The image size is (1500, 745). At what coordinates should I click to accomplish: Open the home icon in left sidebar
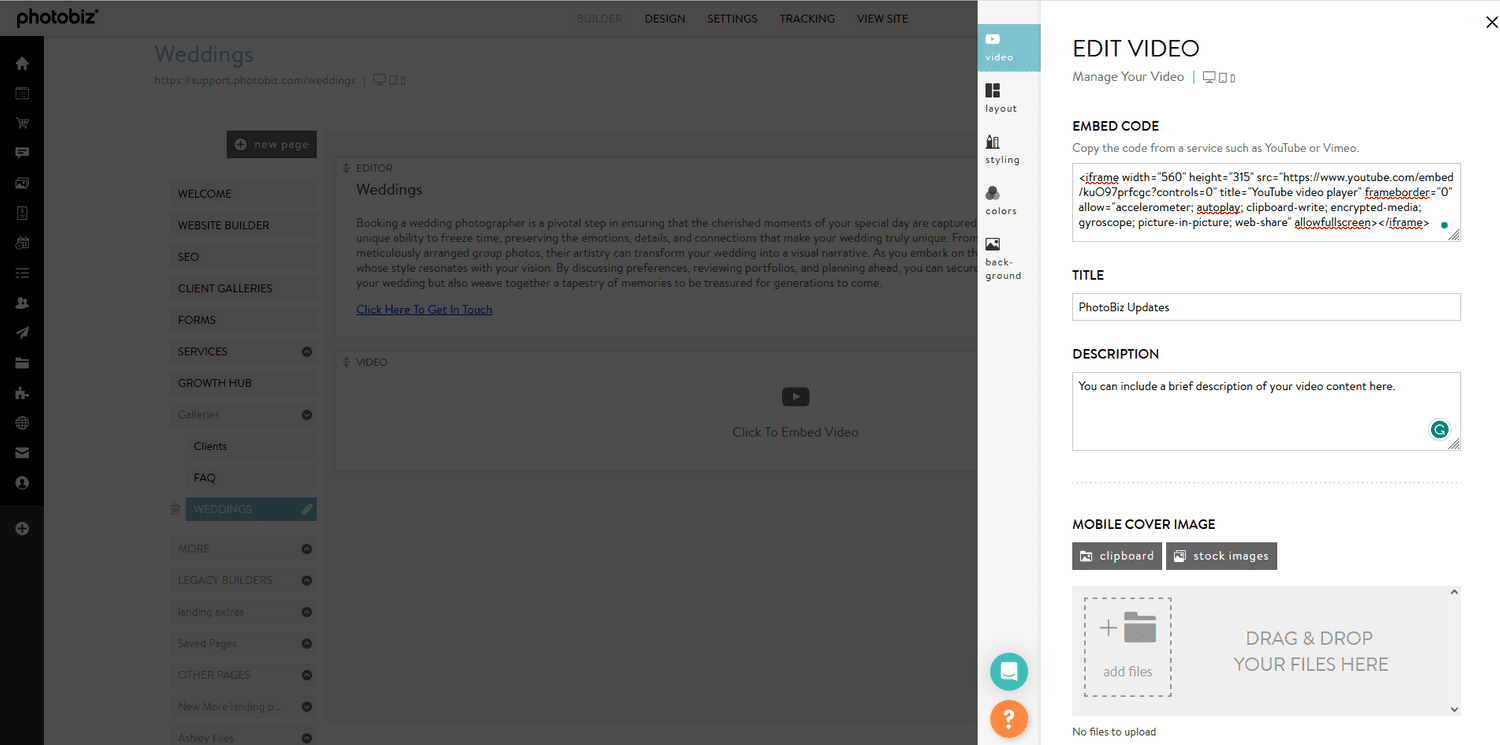22,63
